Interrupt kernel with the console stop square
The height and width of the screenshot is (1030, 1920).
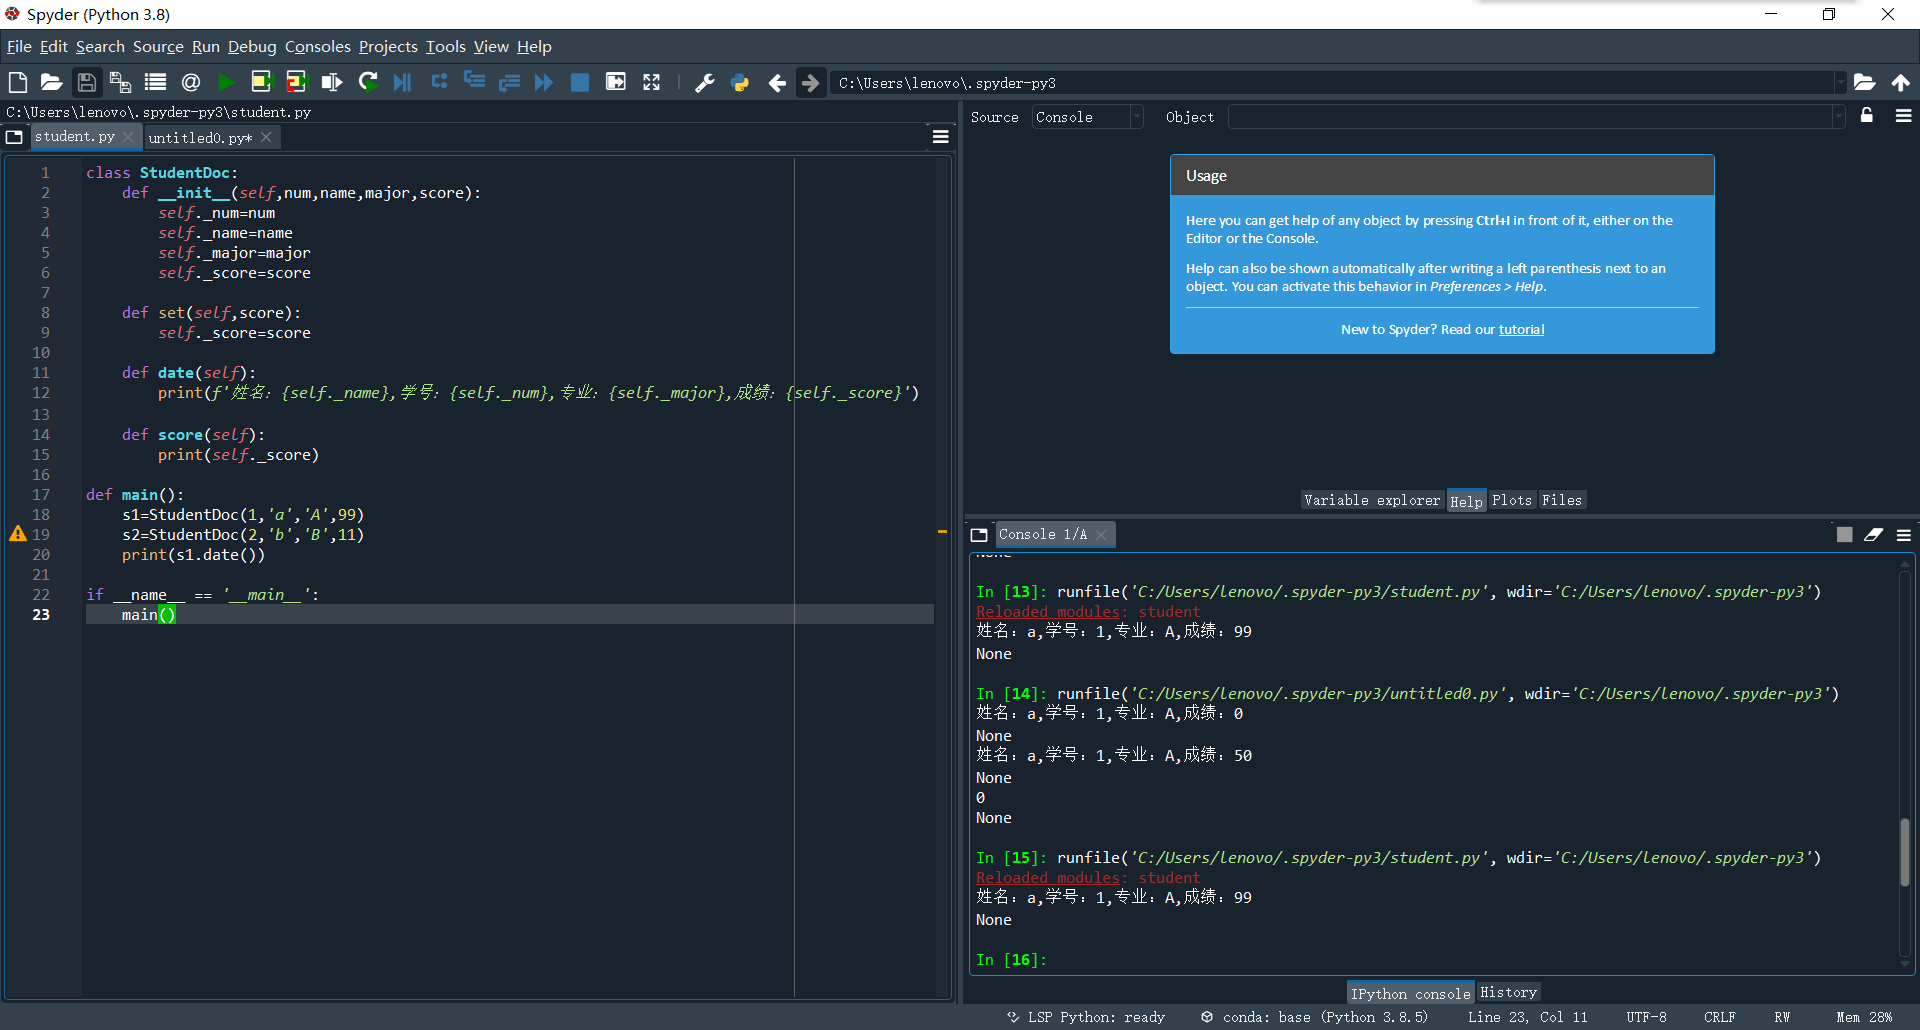1844,535
